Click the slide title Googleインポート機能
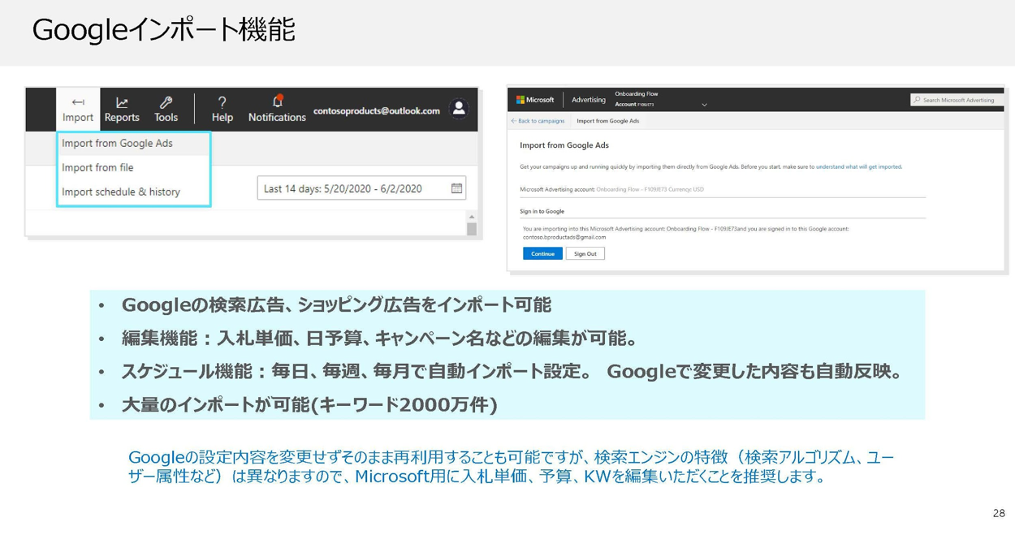Viewport: 1016px width, 535px height. (163, 30)
